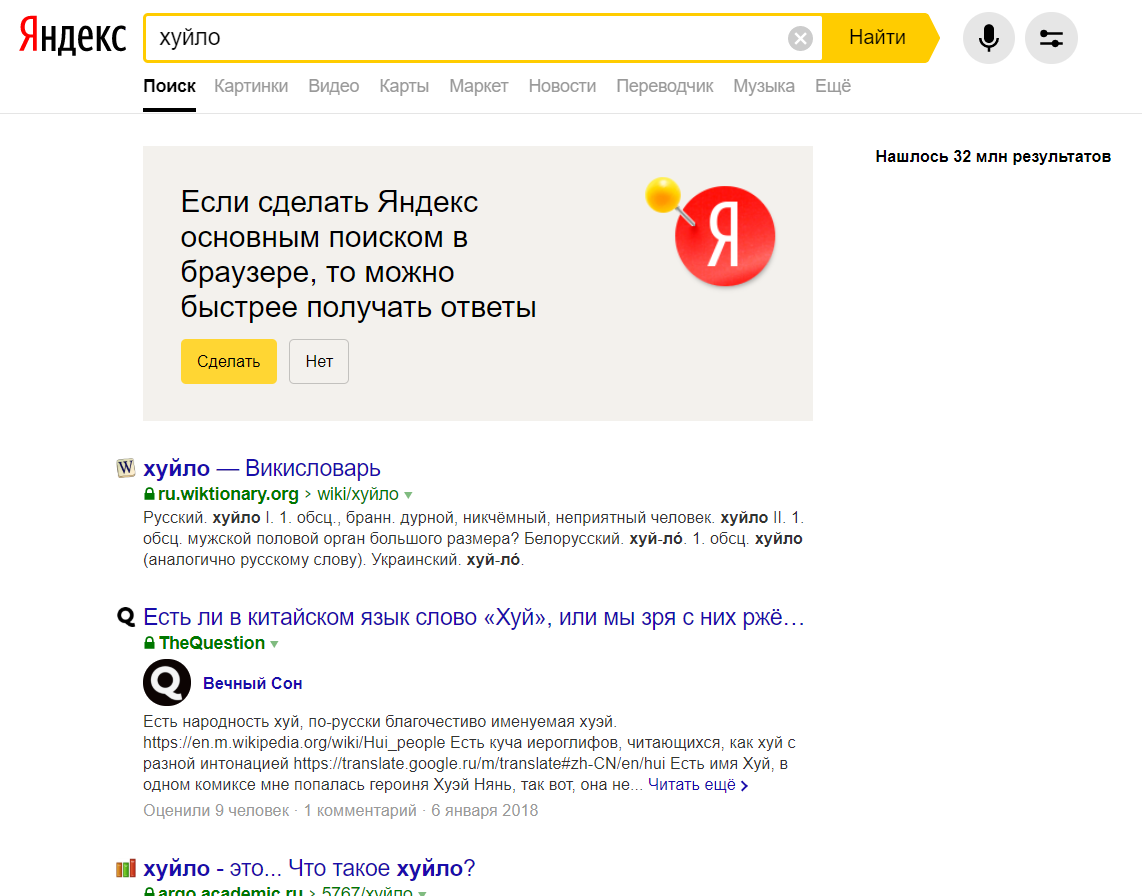Open the Переводчик tab
This screenshot has width=1142, height=896.
pos(665,86)
